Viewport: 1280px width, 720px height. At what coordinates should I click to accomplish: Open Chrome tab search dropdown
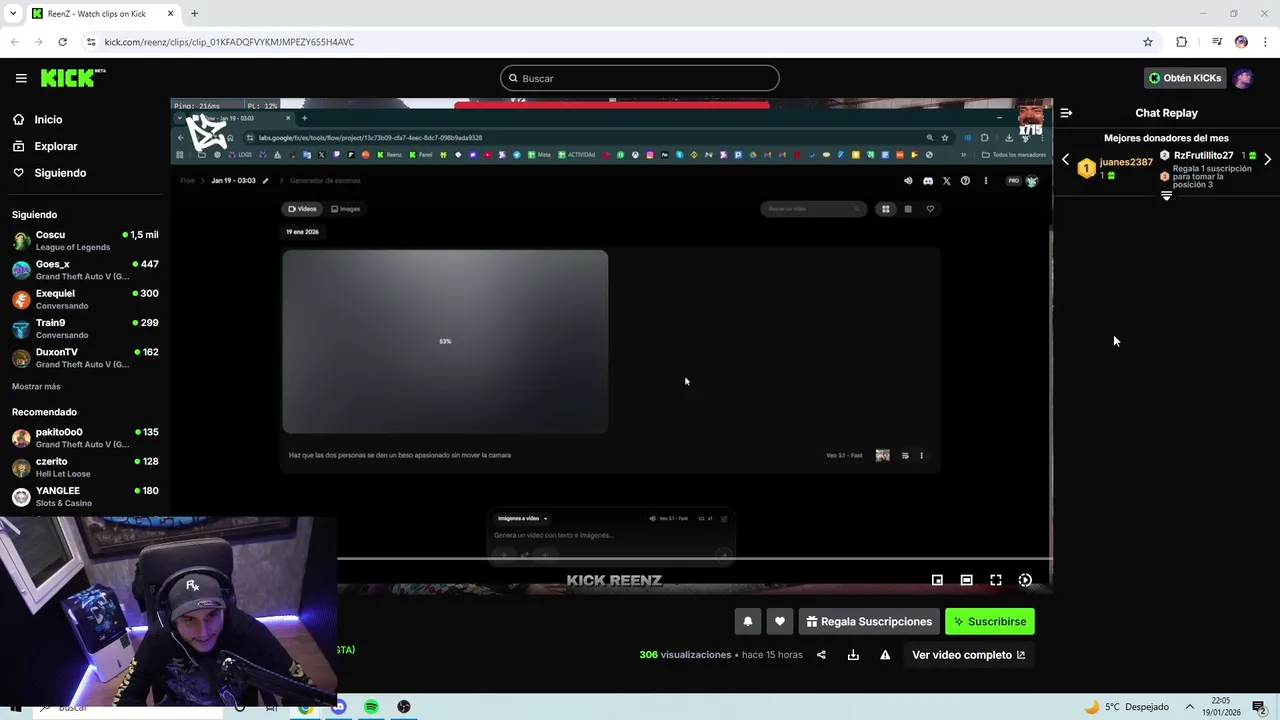point(12,14)
